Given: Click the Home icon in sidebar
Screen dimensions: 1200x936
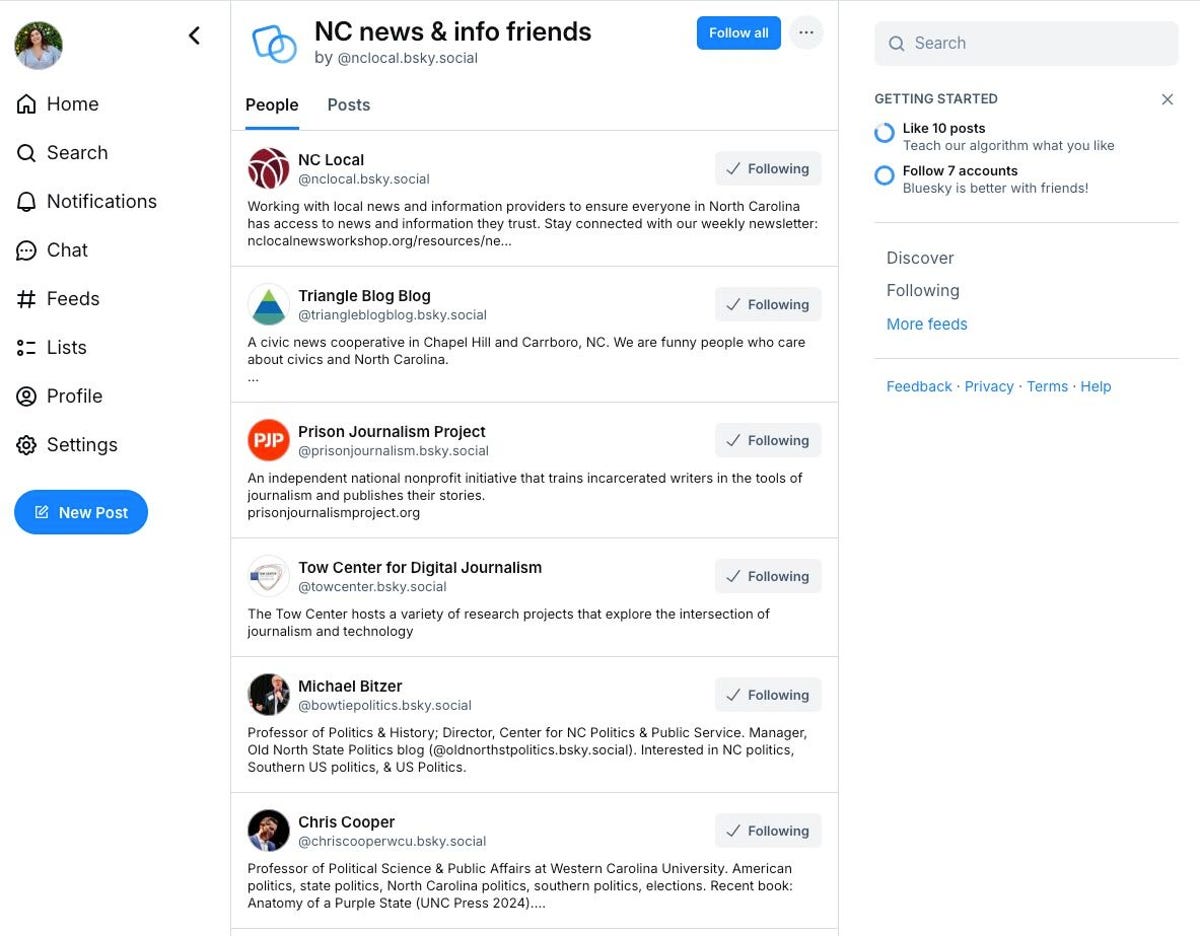Looking at the screenshot, I should 27,104.
